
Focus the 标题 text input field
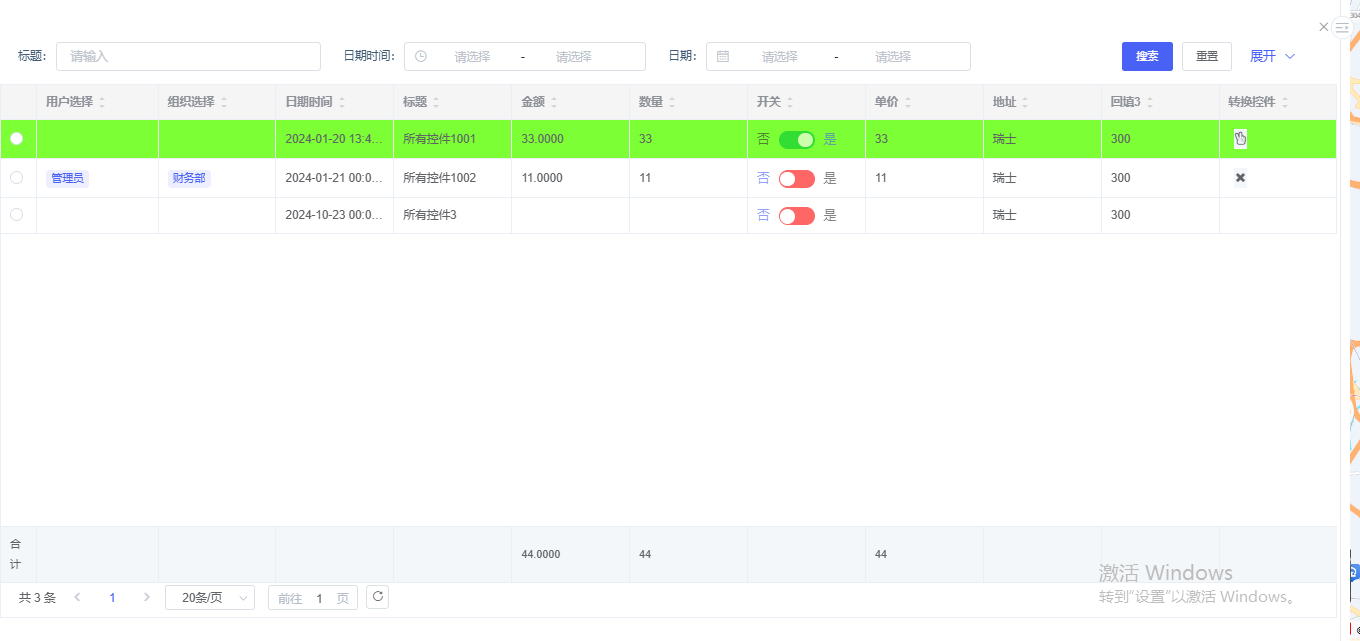click(x=188, y=57)
